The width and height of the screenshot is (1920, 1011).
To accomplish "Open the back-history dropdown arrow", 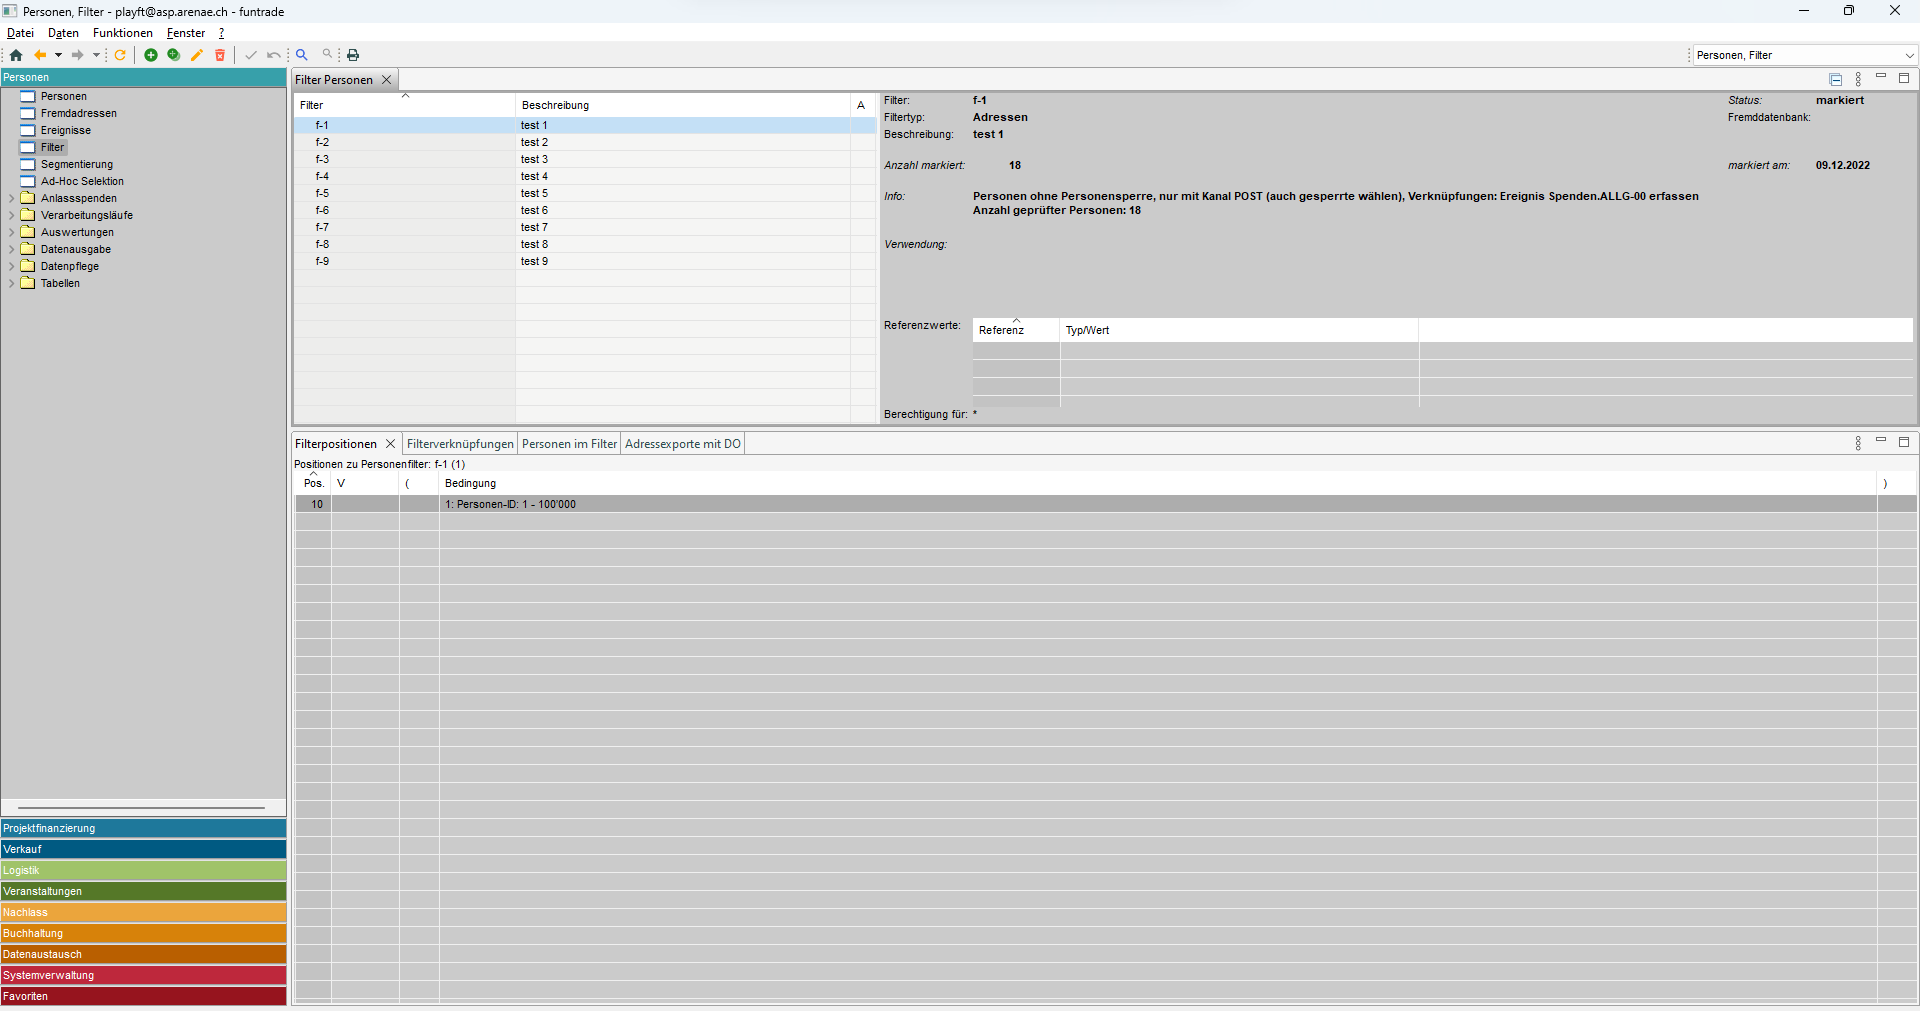I will tap(58, 55).
